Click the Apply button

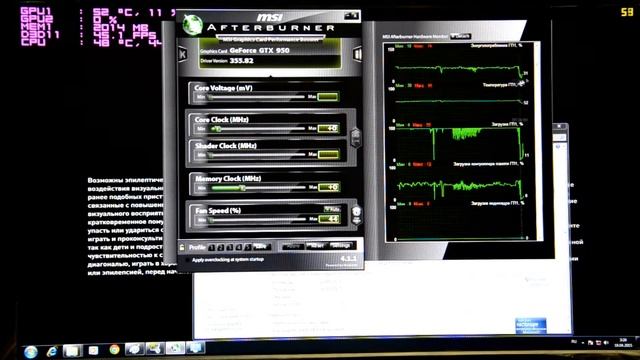point(293,247)
